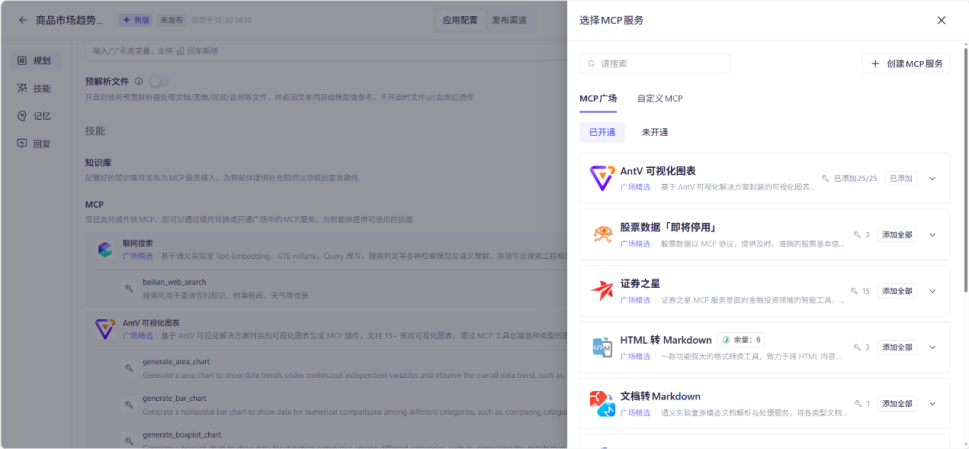
Task: Click the HTML 转 Markdown logo
Action: [x=603, y=347]
